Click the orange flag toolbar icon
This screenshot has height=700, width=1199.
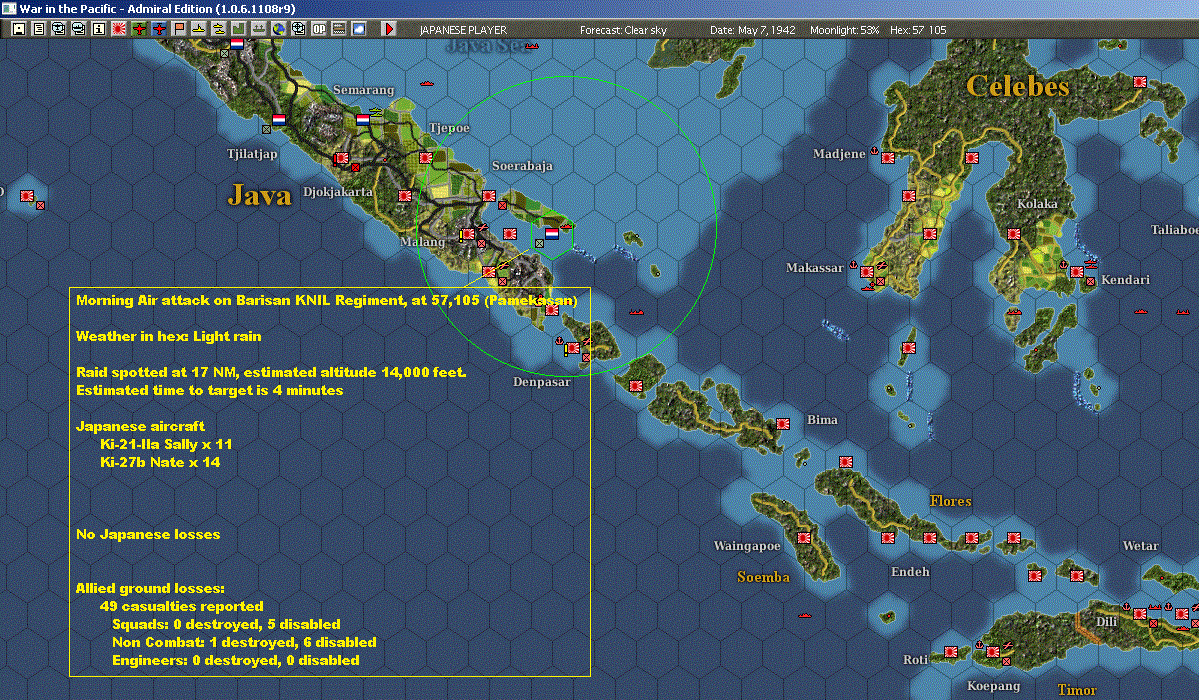pos(179,28)
